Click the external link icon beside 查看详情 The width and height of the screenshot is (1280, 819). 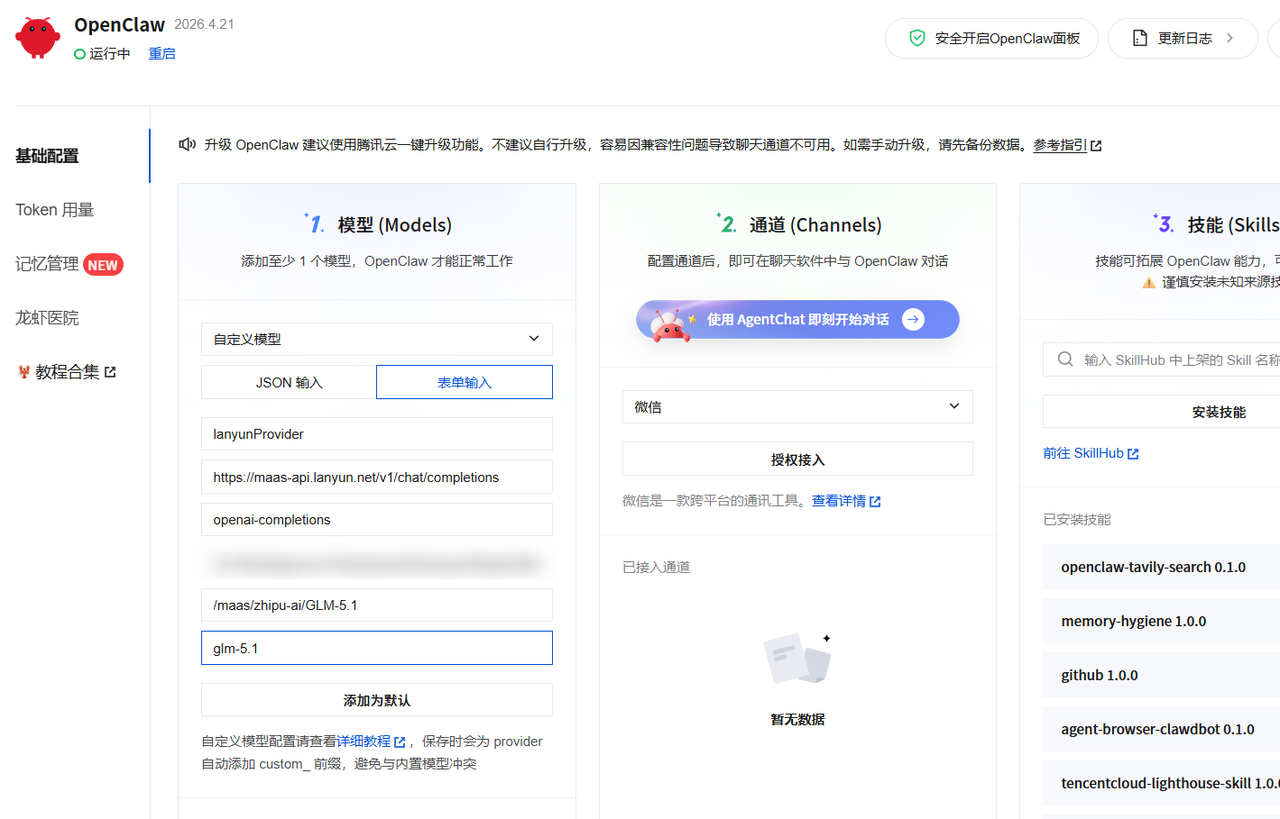[x=875, y=501]
